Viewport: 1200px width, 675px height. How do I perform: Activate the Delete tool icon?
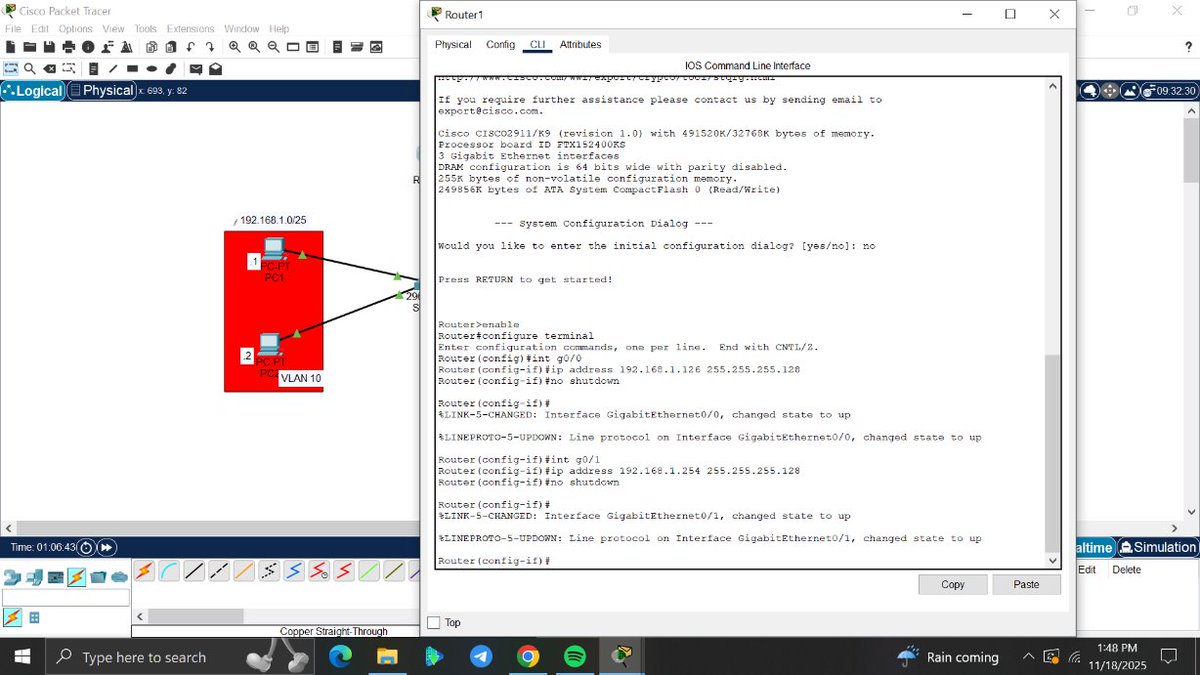coord(49,69)
